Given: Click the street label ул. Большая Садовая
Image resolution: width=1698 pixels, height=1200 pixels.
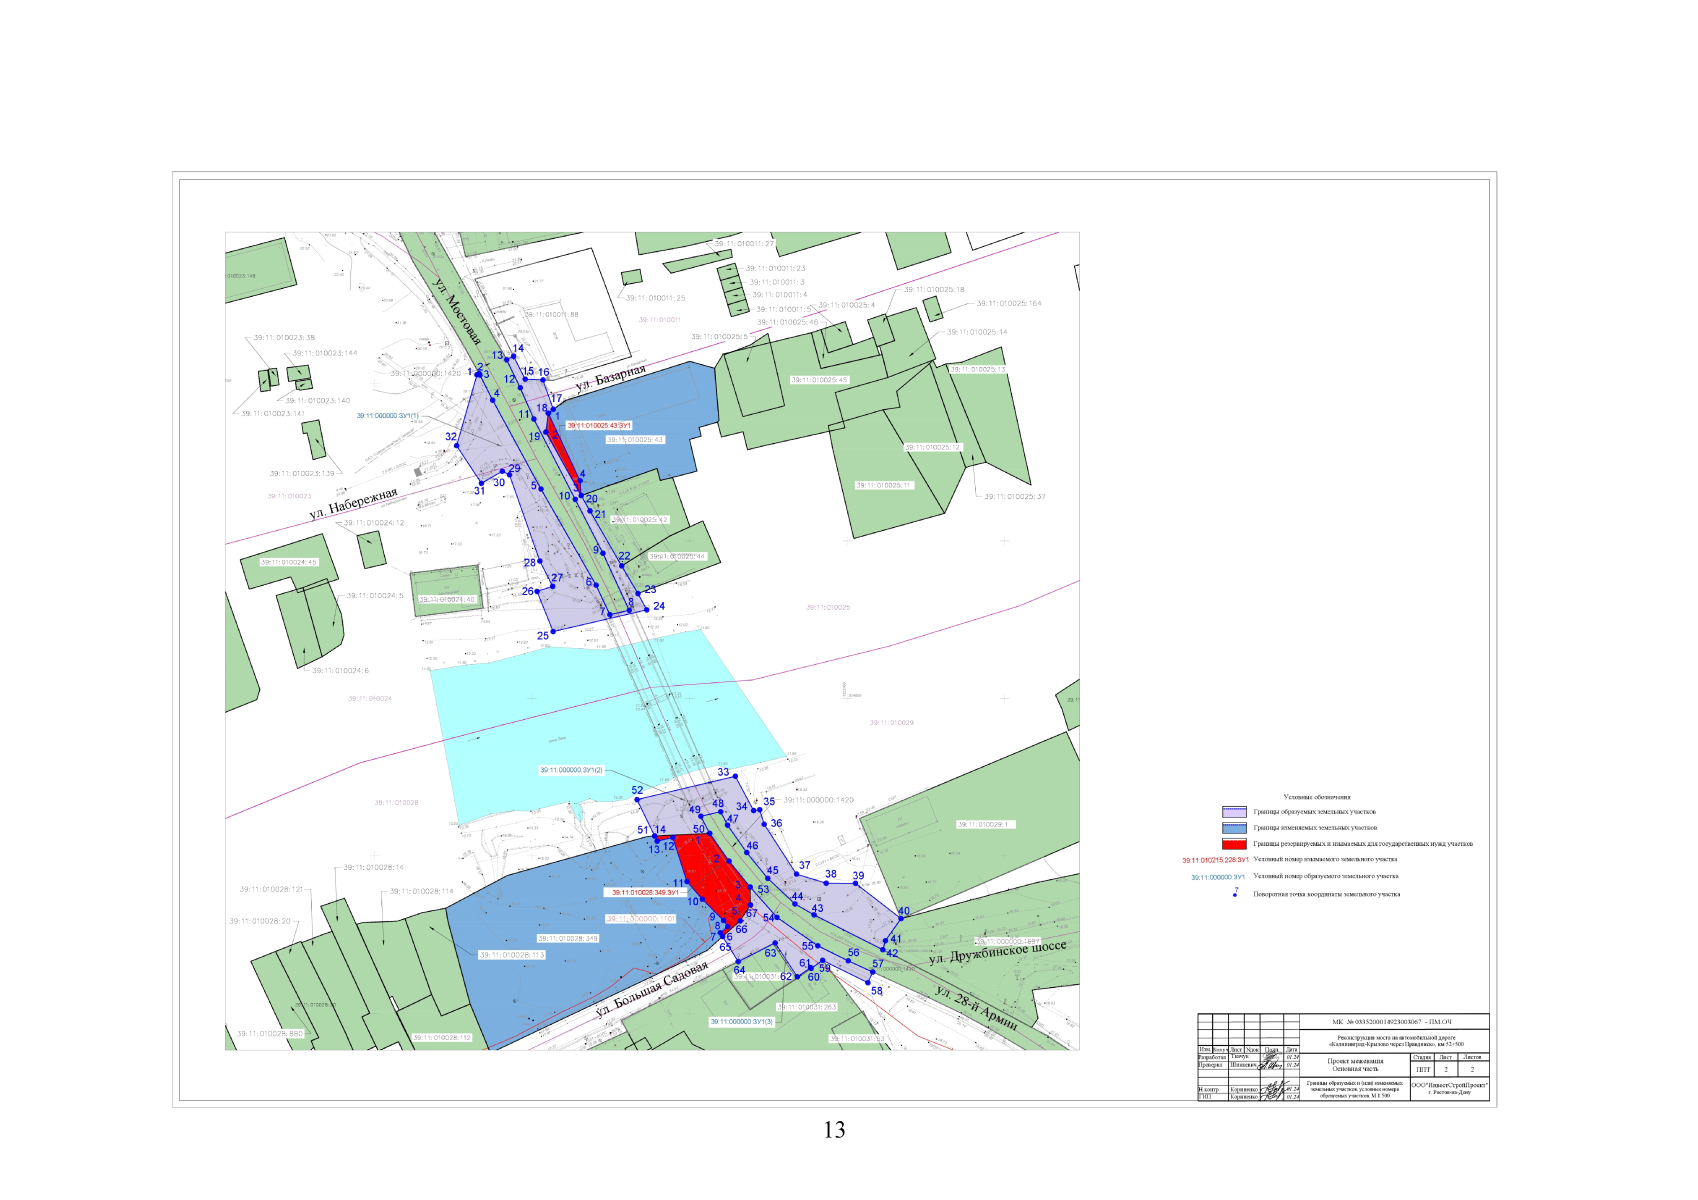Looking at the screenshot, I should pyautogui.click(x=651, y=989).
